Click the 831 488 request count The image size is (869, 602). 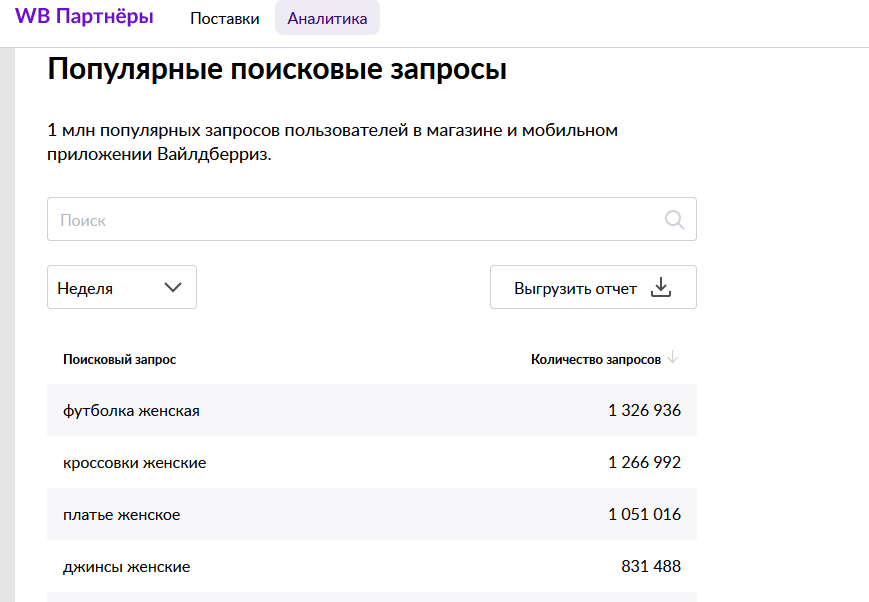tap(651, 567)
